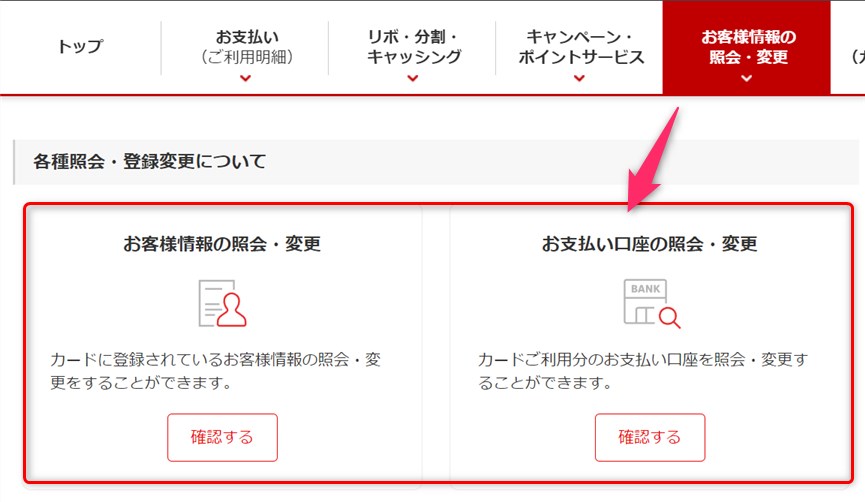The image size is (865, 502).
Task: Open the お支払い(ご利用明細) tab
Action: [245, 47]
